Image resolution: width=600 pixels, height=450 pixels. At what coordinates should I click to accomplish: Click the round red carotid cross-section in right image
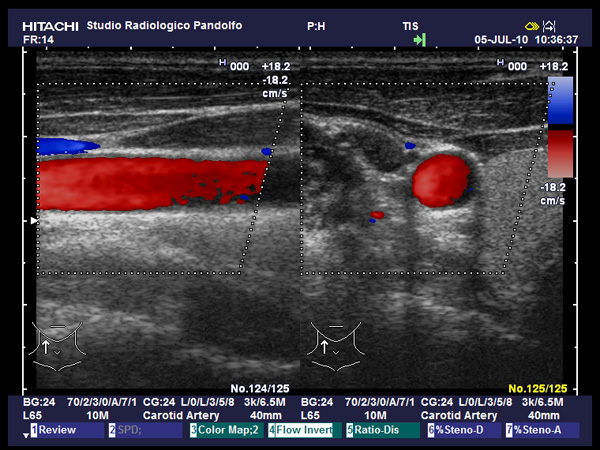[x=441, y=181]
